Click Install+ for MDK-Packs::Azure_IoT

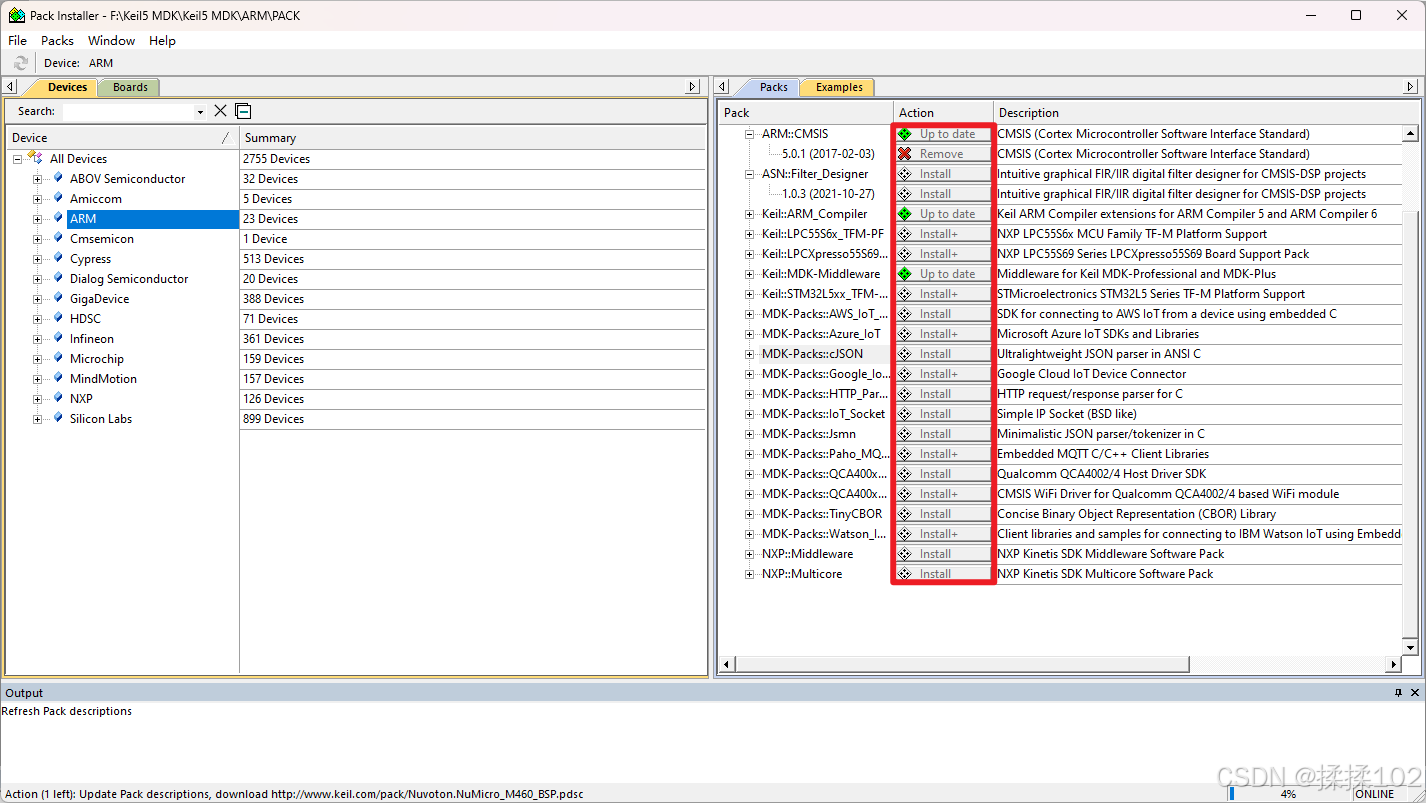[943, 334]
